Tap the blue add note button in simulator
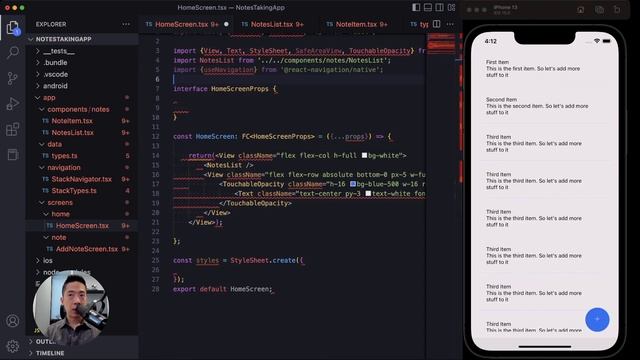640x360 pixels. (x=597, y=319)
